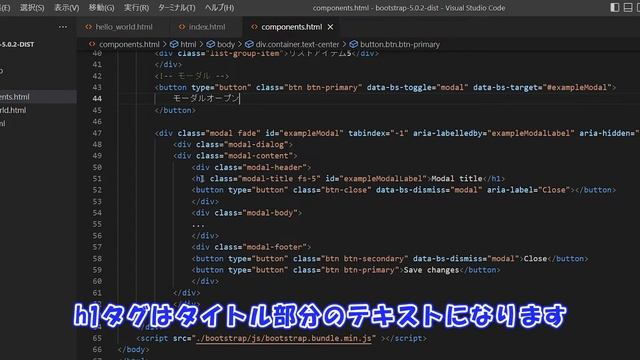Click body breadcrumb segment
Image resolution: width=640 pixels, height=360 pixels.
pyautogui.click(x=226, y=44)
